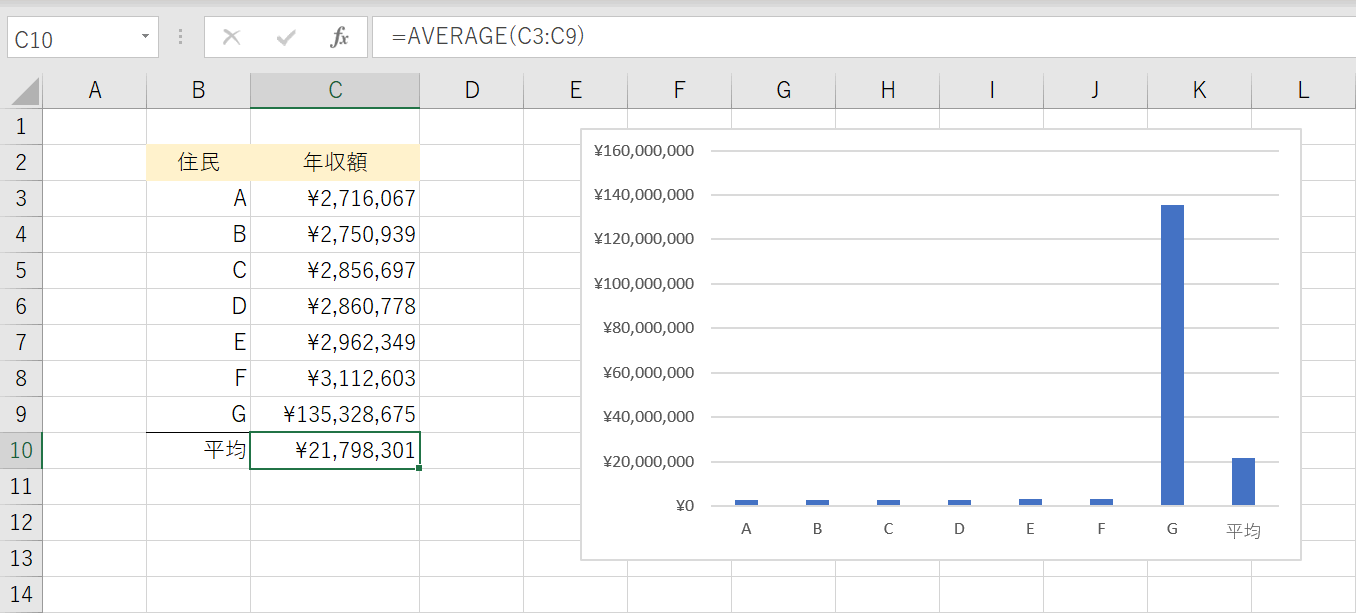Image resolution: width=1356 pixels, height=613 pixels.
Task: Select column C header
Action: coord(335,90)
